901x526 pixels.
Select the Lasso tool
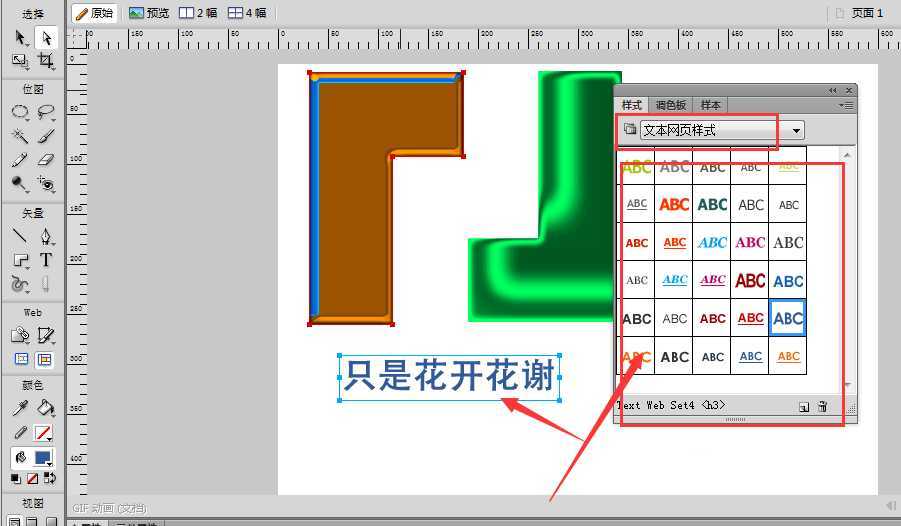tap(46, 112)
